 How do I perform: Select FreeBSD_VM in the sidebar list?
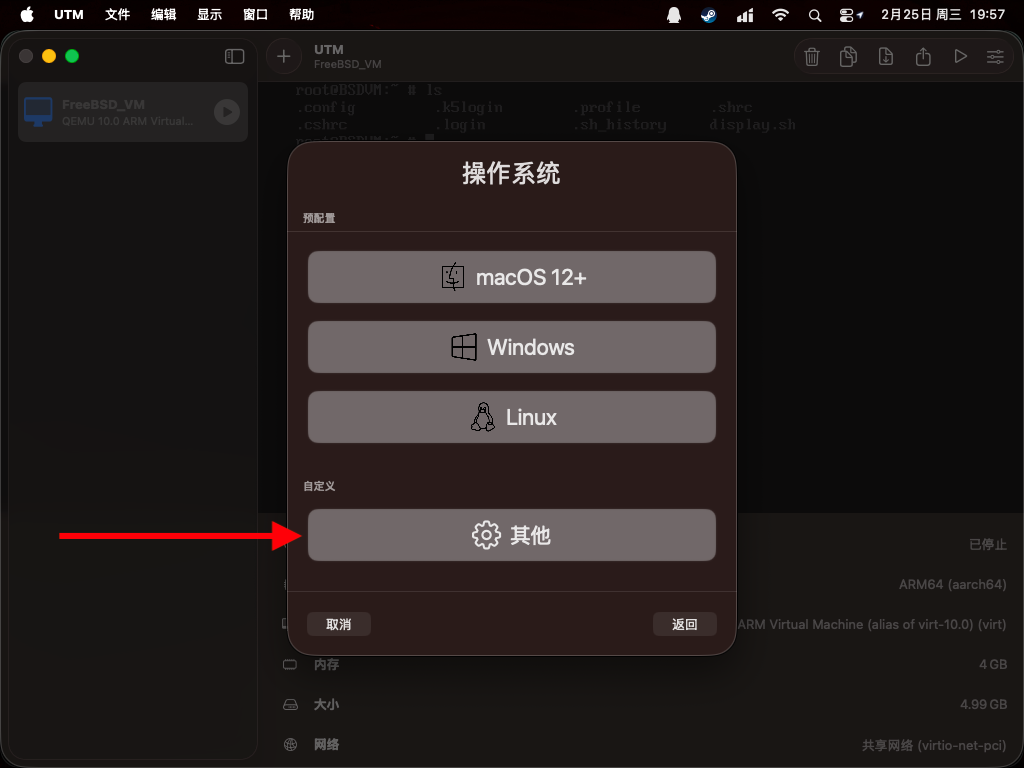coord(133,112)
